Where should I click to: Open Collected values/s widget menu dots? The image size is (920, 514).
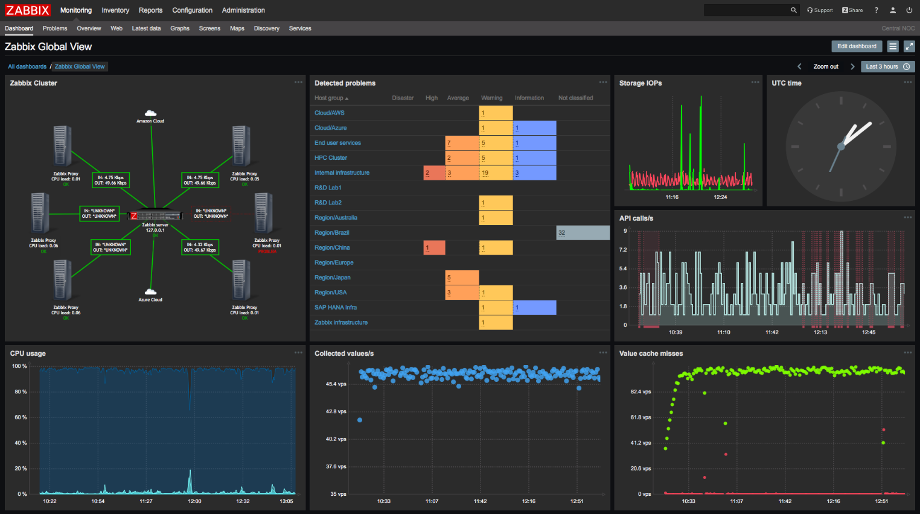coord(603,353)
